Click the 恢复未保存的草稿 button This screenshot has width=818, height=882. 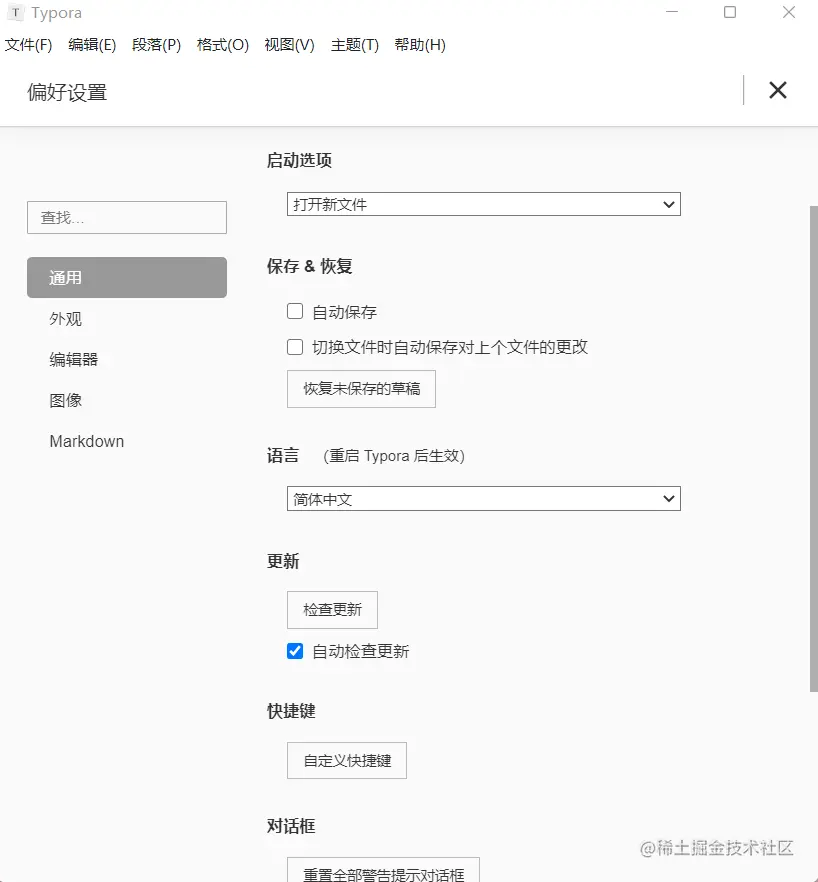361,390
